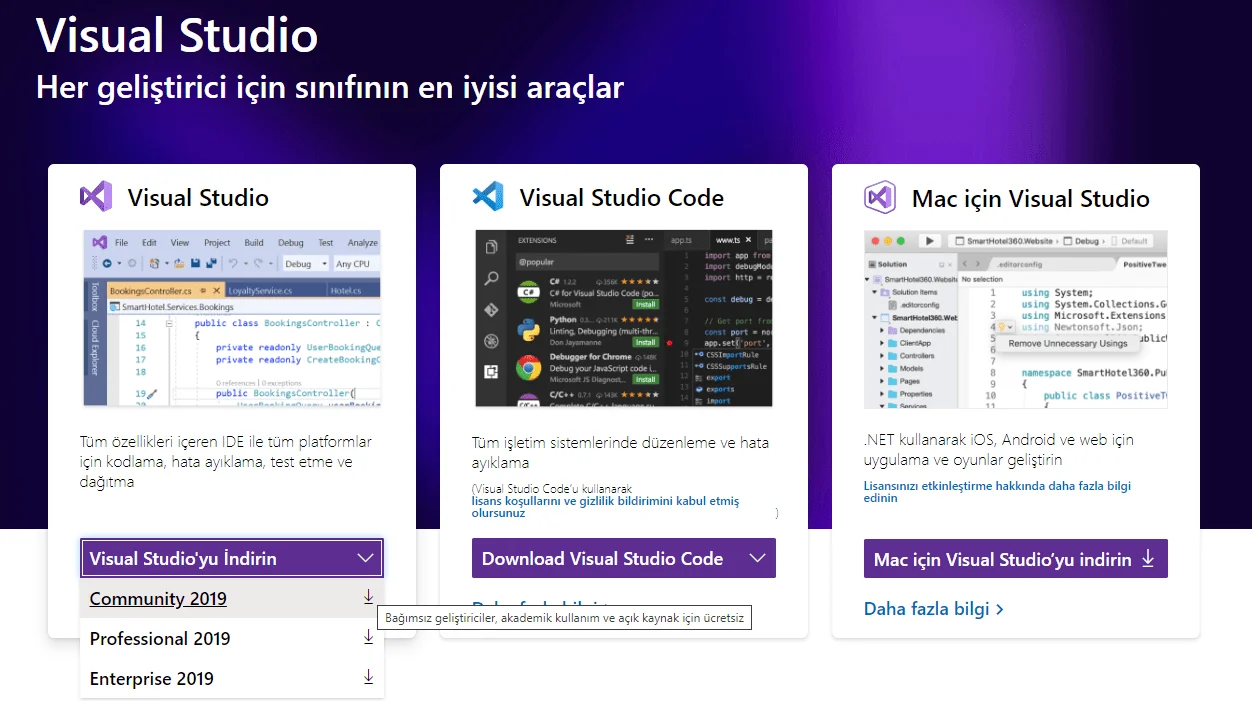The width and height of the screenshot is (1252, 701).
Task: Open chevron on Download Visual Studio Code button
Action: (758, 558)
